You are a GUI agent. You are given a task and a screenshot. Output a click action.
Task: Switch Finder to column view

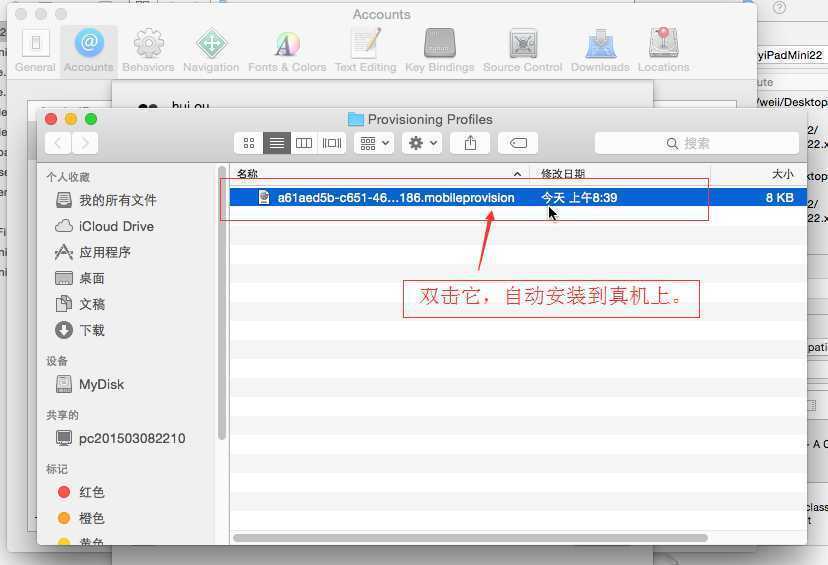(304, 143)
